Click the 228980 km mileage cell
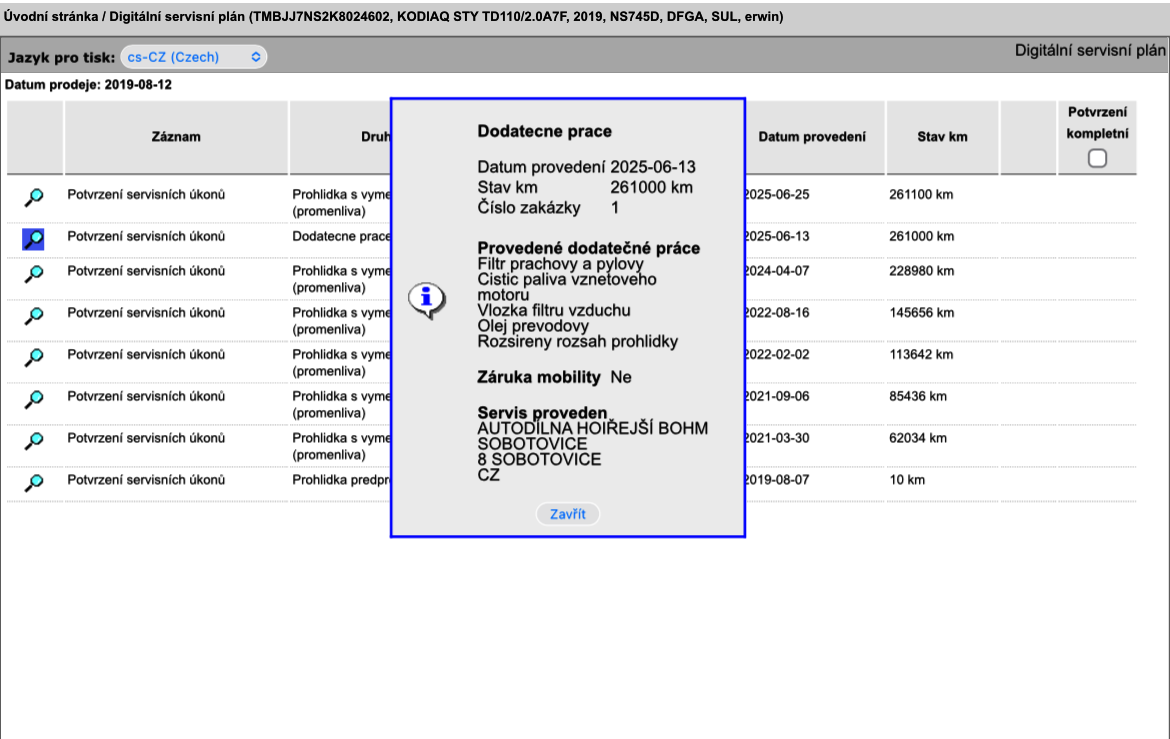This screenshot has width=1170, height=739. click(x=922, y=271)
